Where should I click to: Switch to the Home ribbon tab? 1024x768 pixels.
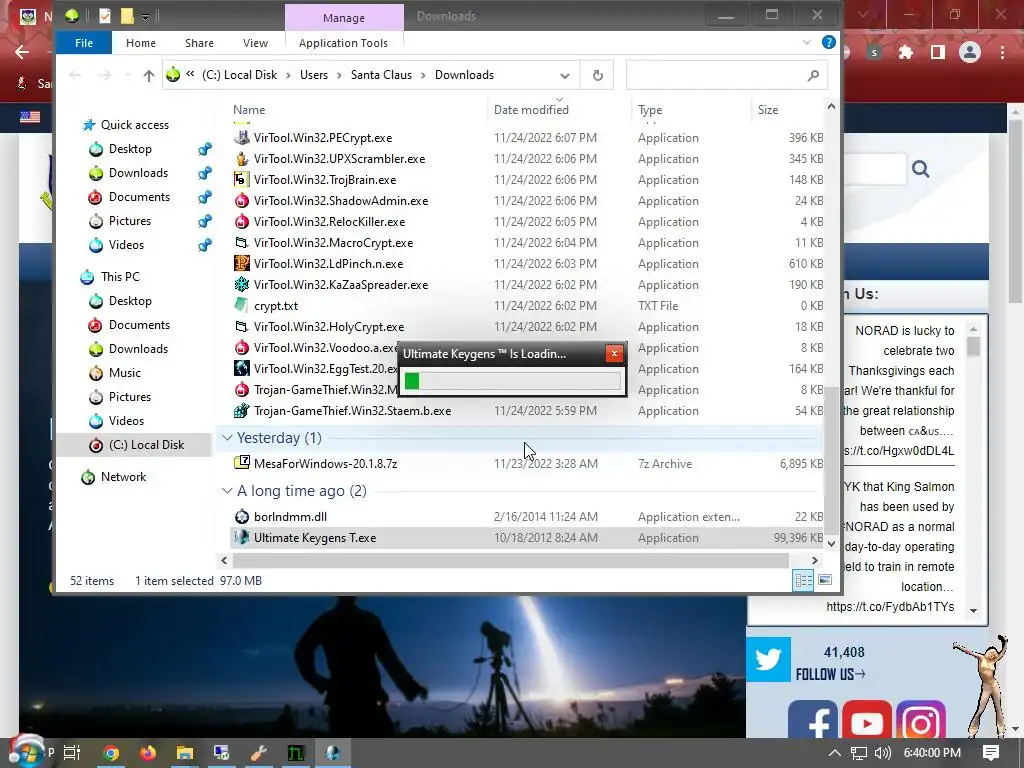[140, 43]
